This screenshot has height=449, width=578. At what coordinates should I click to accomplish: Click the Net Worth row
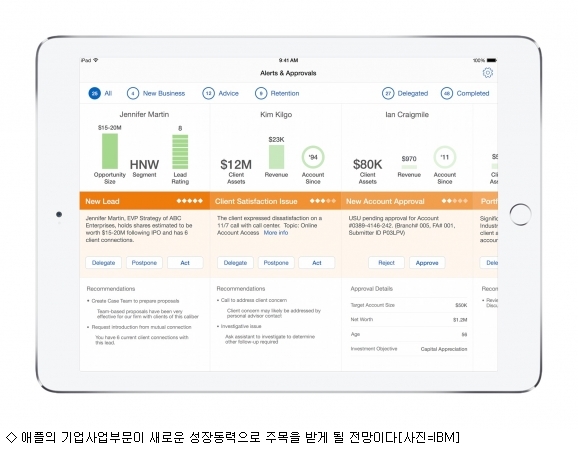coord(409,320)
